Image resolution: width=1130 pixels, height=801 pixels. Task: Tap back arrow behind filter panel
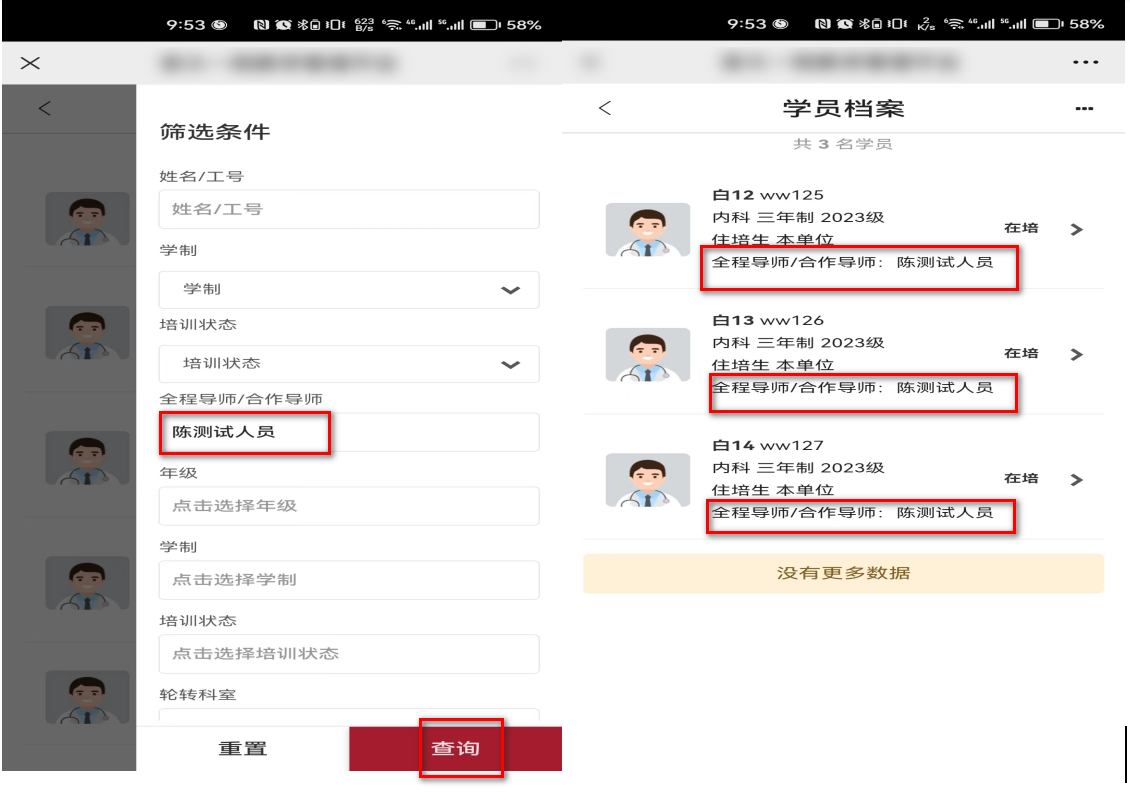[x=45, y=109]
